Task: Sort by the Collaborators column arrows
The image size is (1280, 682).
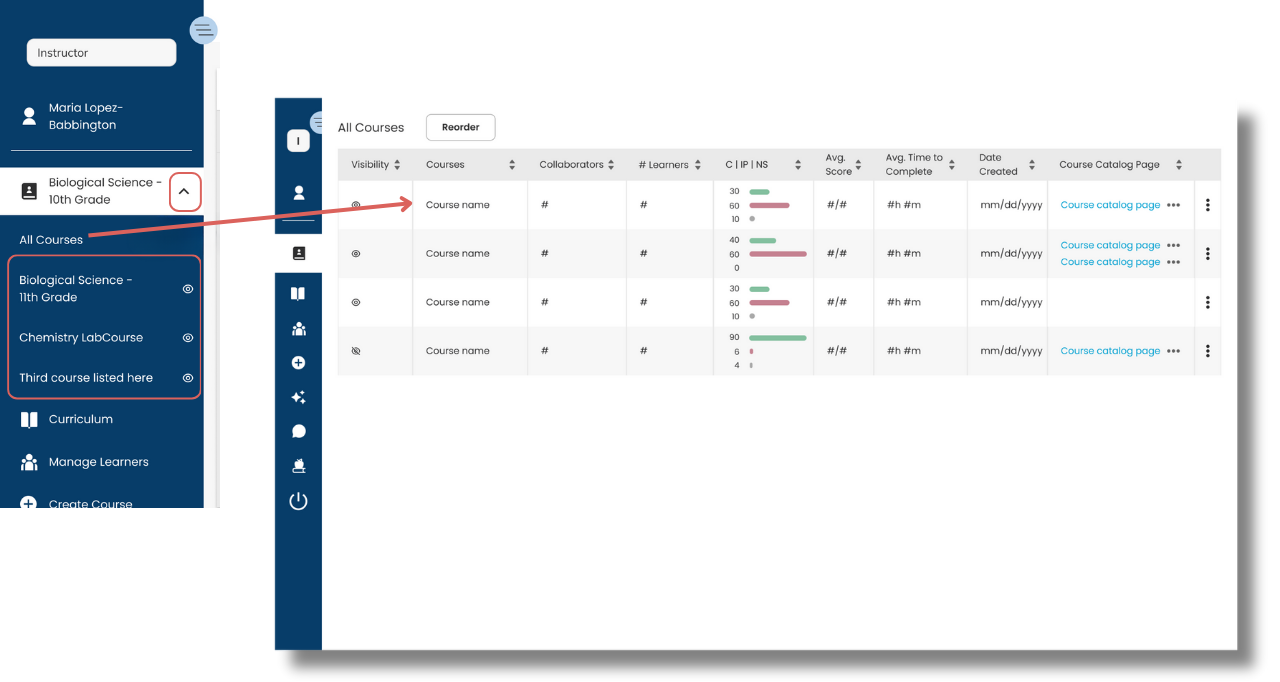Action: (611, 165)
